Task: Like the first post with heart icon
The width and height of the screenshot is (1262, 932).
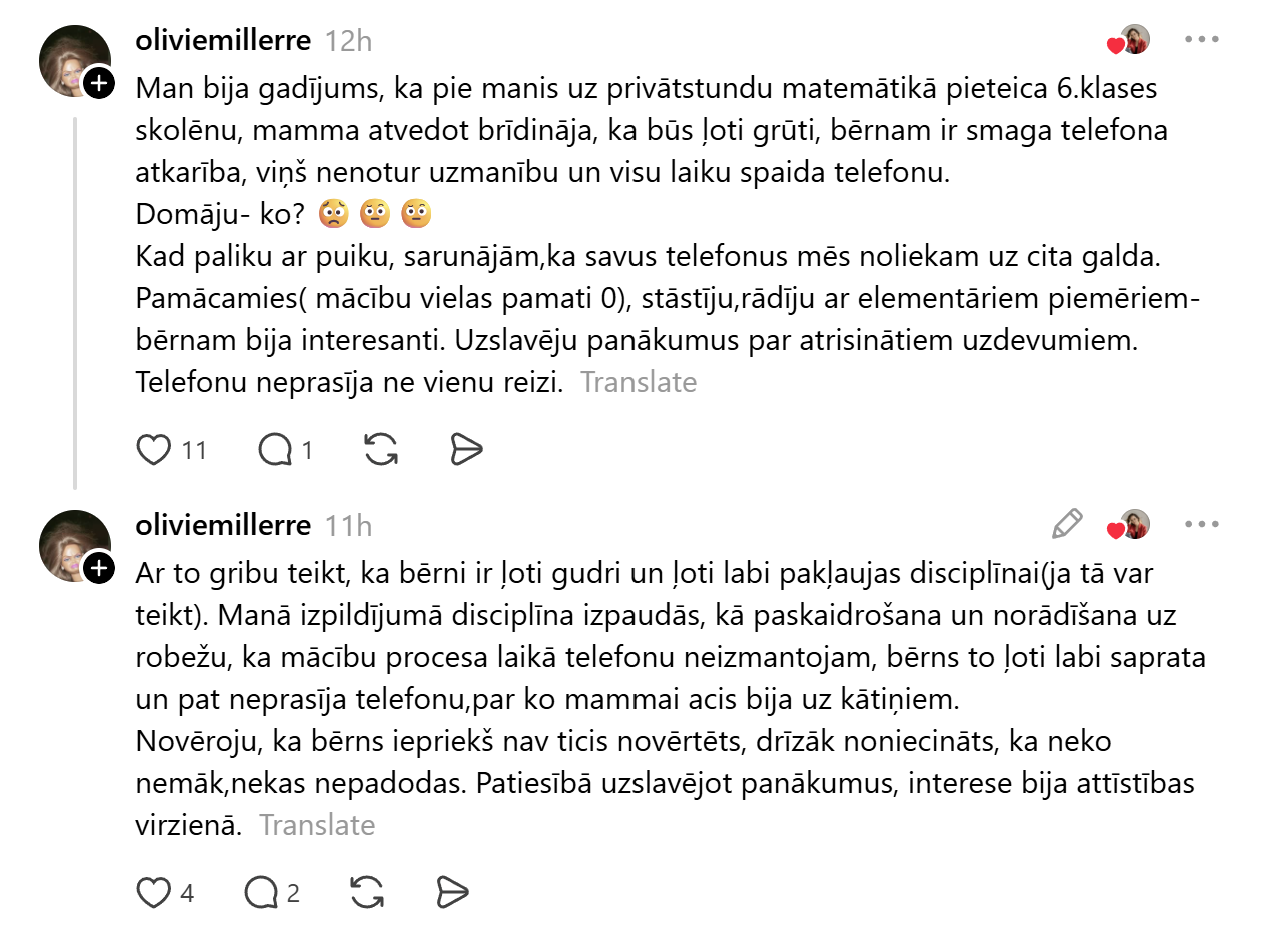Action: pyautogui.click(x=154, y=451)
